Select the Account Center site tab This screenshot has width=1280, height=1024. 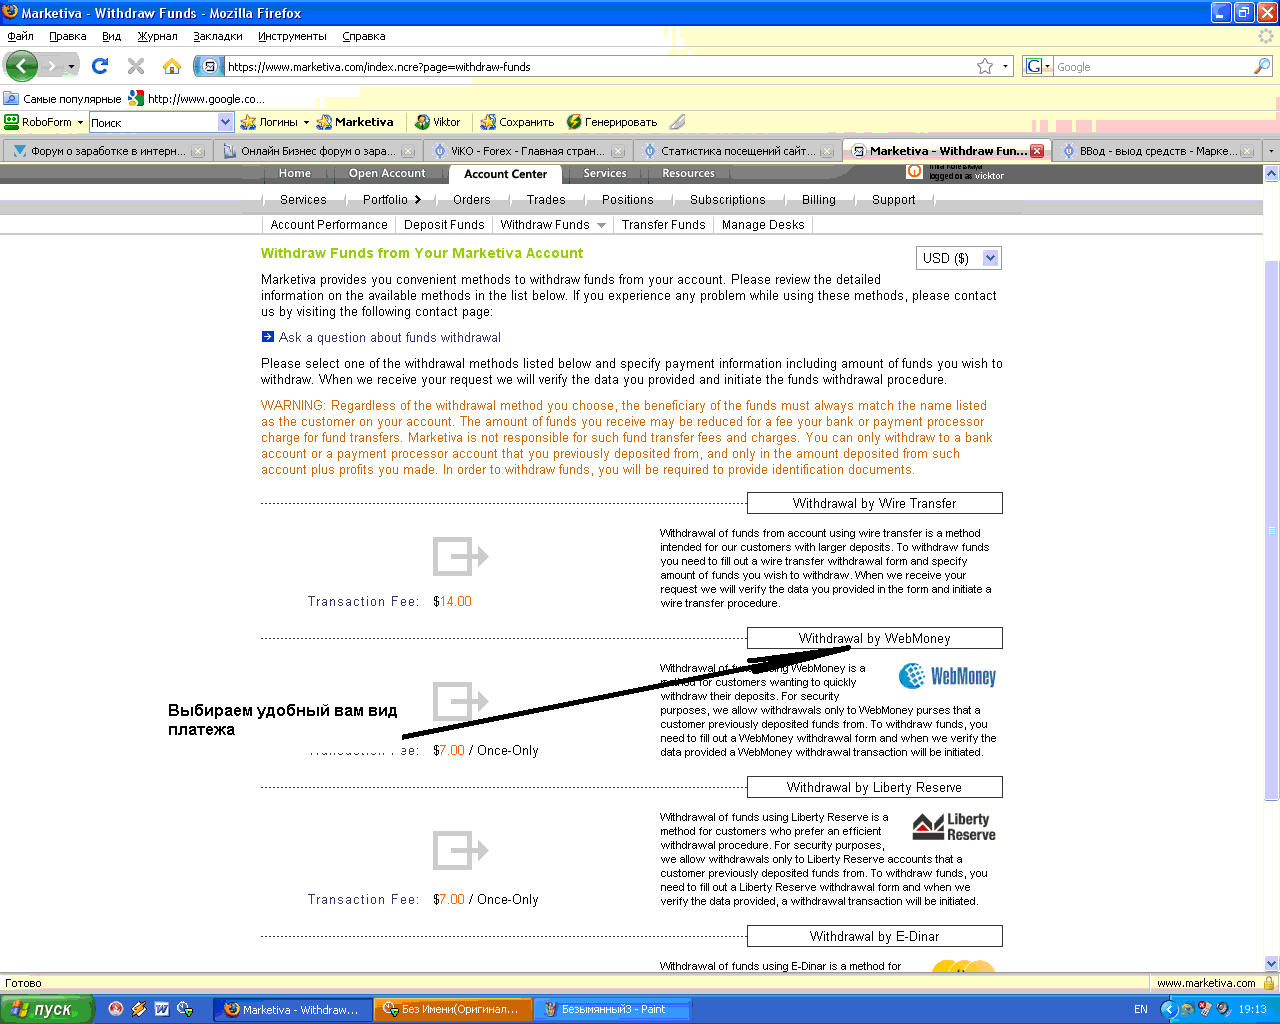tap(505, 174)
